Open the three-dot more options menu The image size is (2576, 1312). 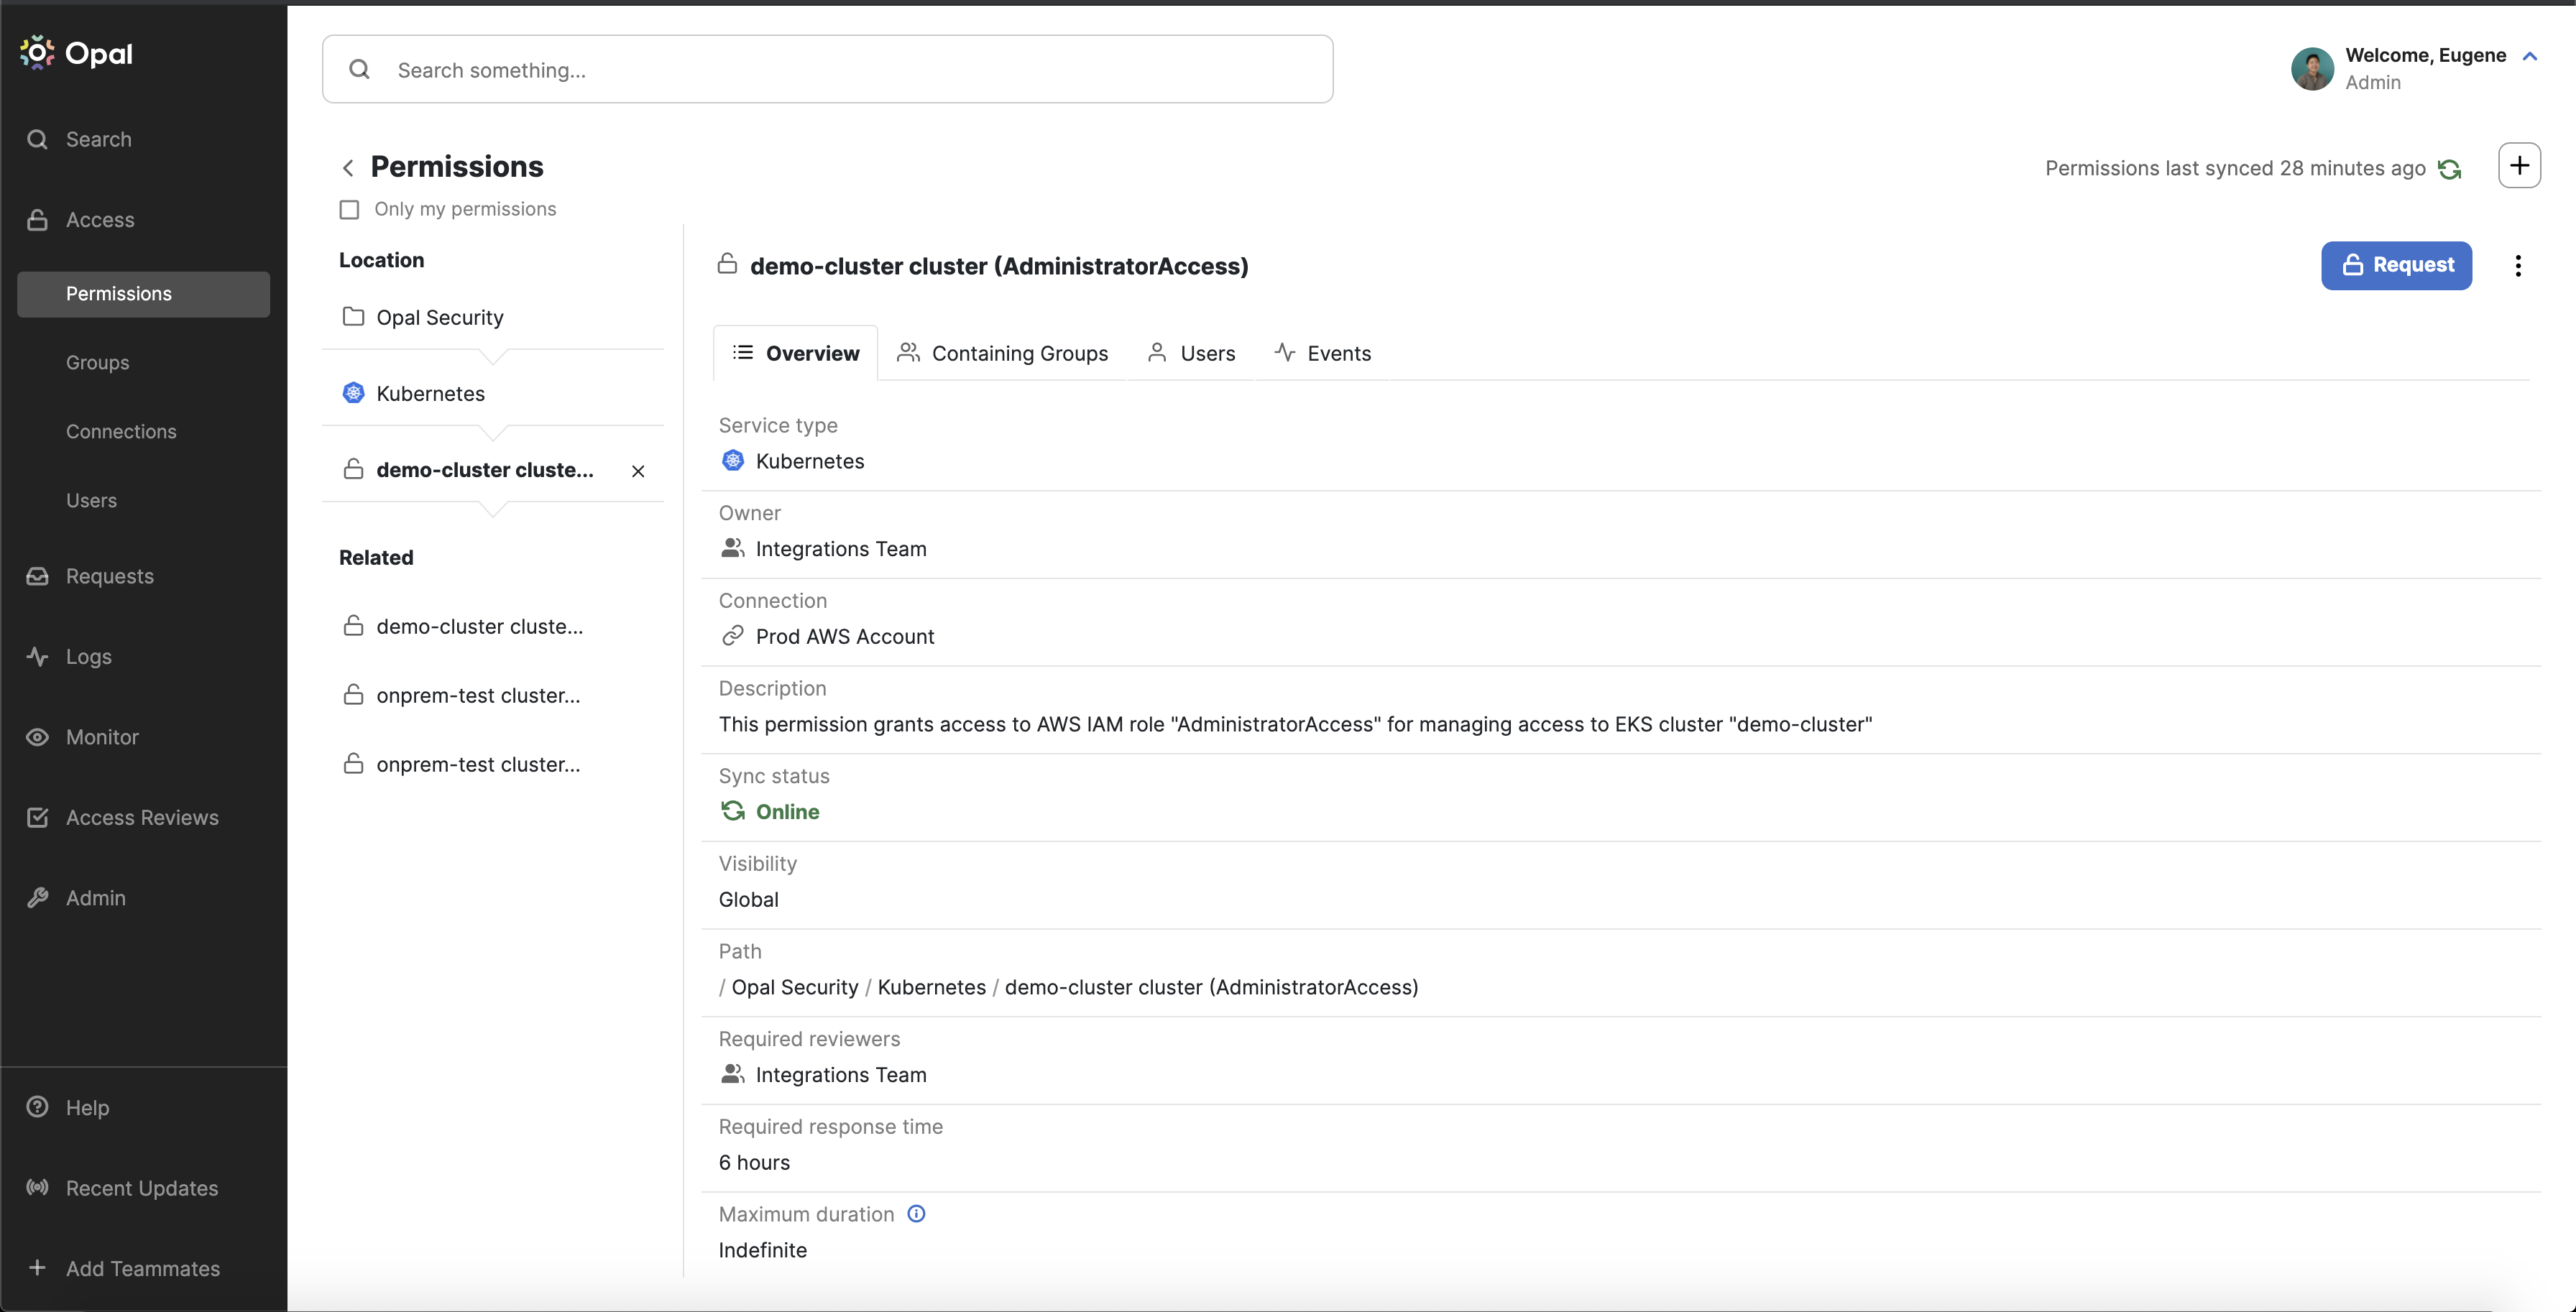pyautogui.click(x=2518, y=265)
